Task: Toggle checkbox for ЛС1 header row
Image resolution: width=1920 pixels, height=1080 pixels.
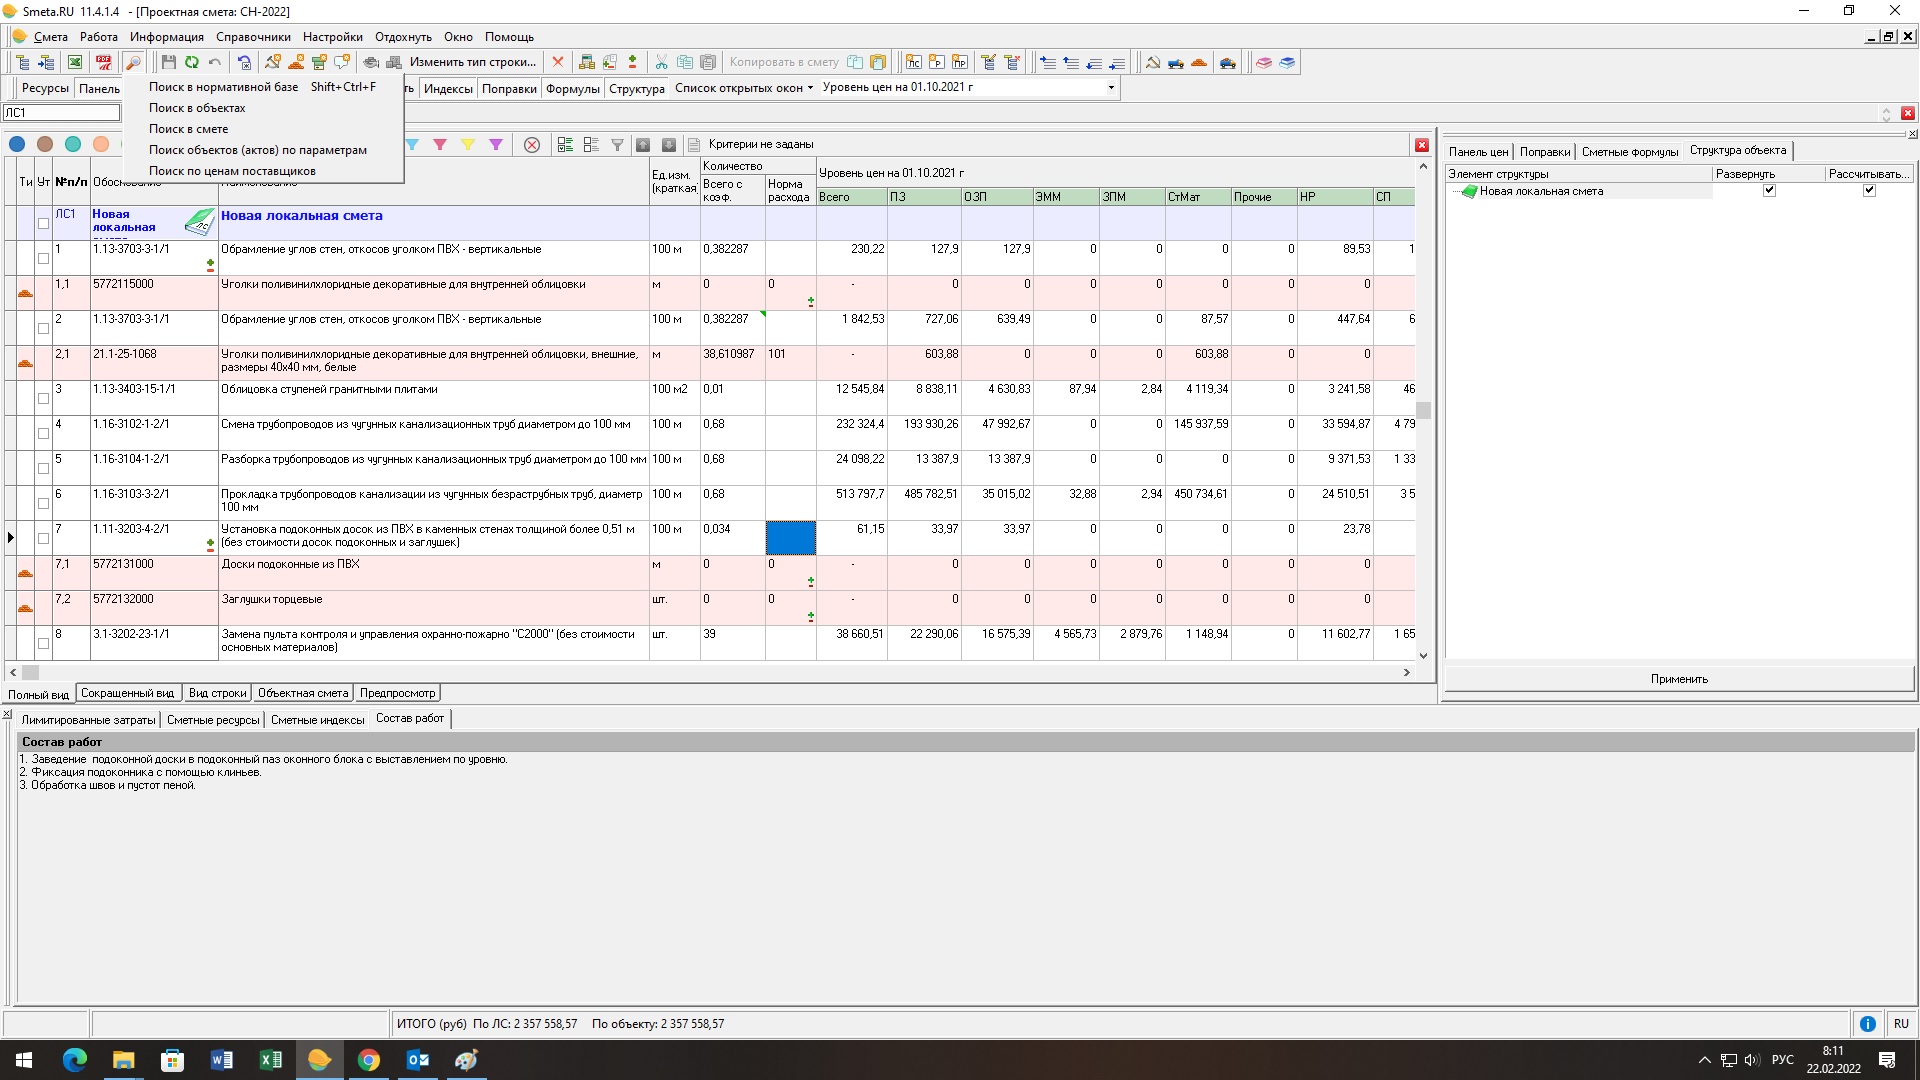Action: click(x=43, y=223)
